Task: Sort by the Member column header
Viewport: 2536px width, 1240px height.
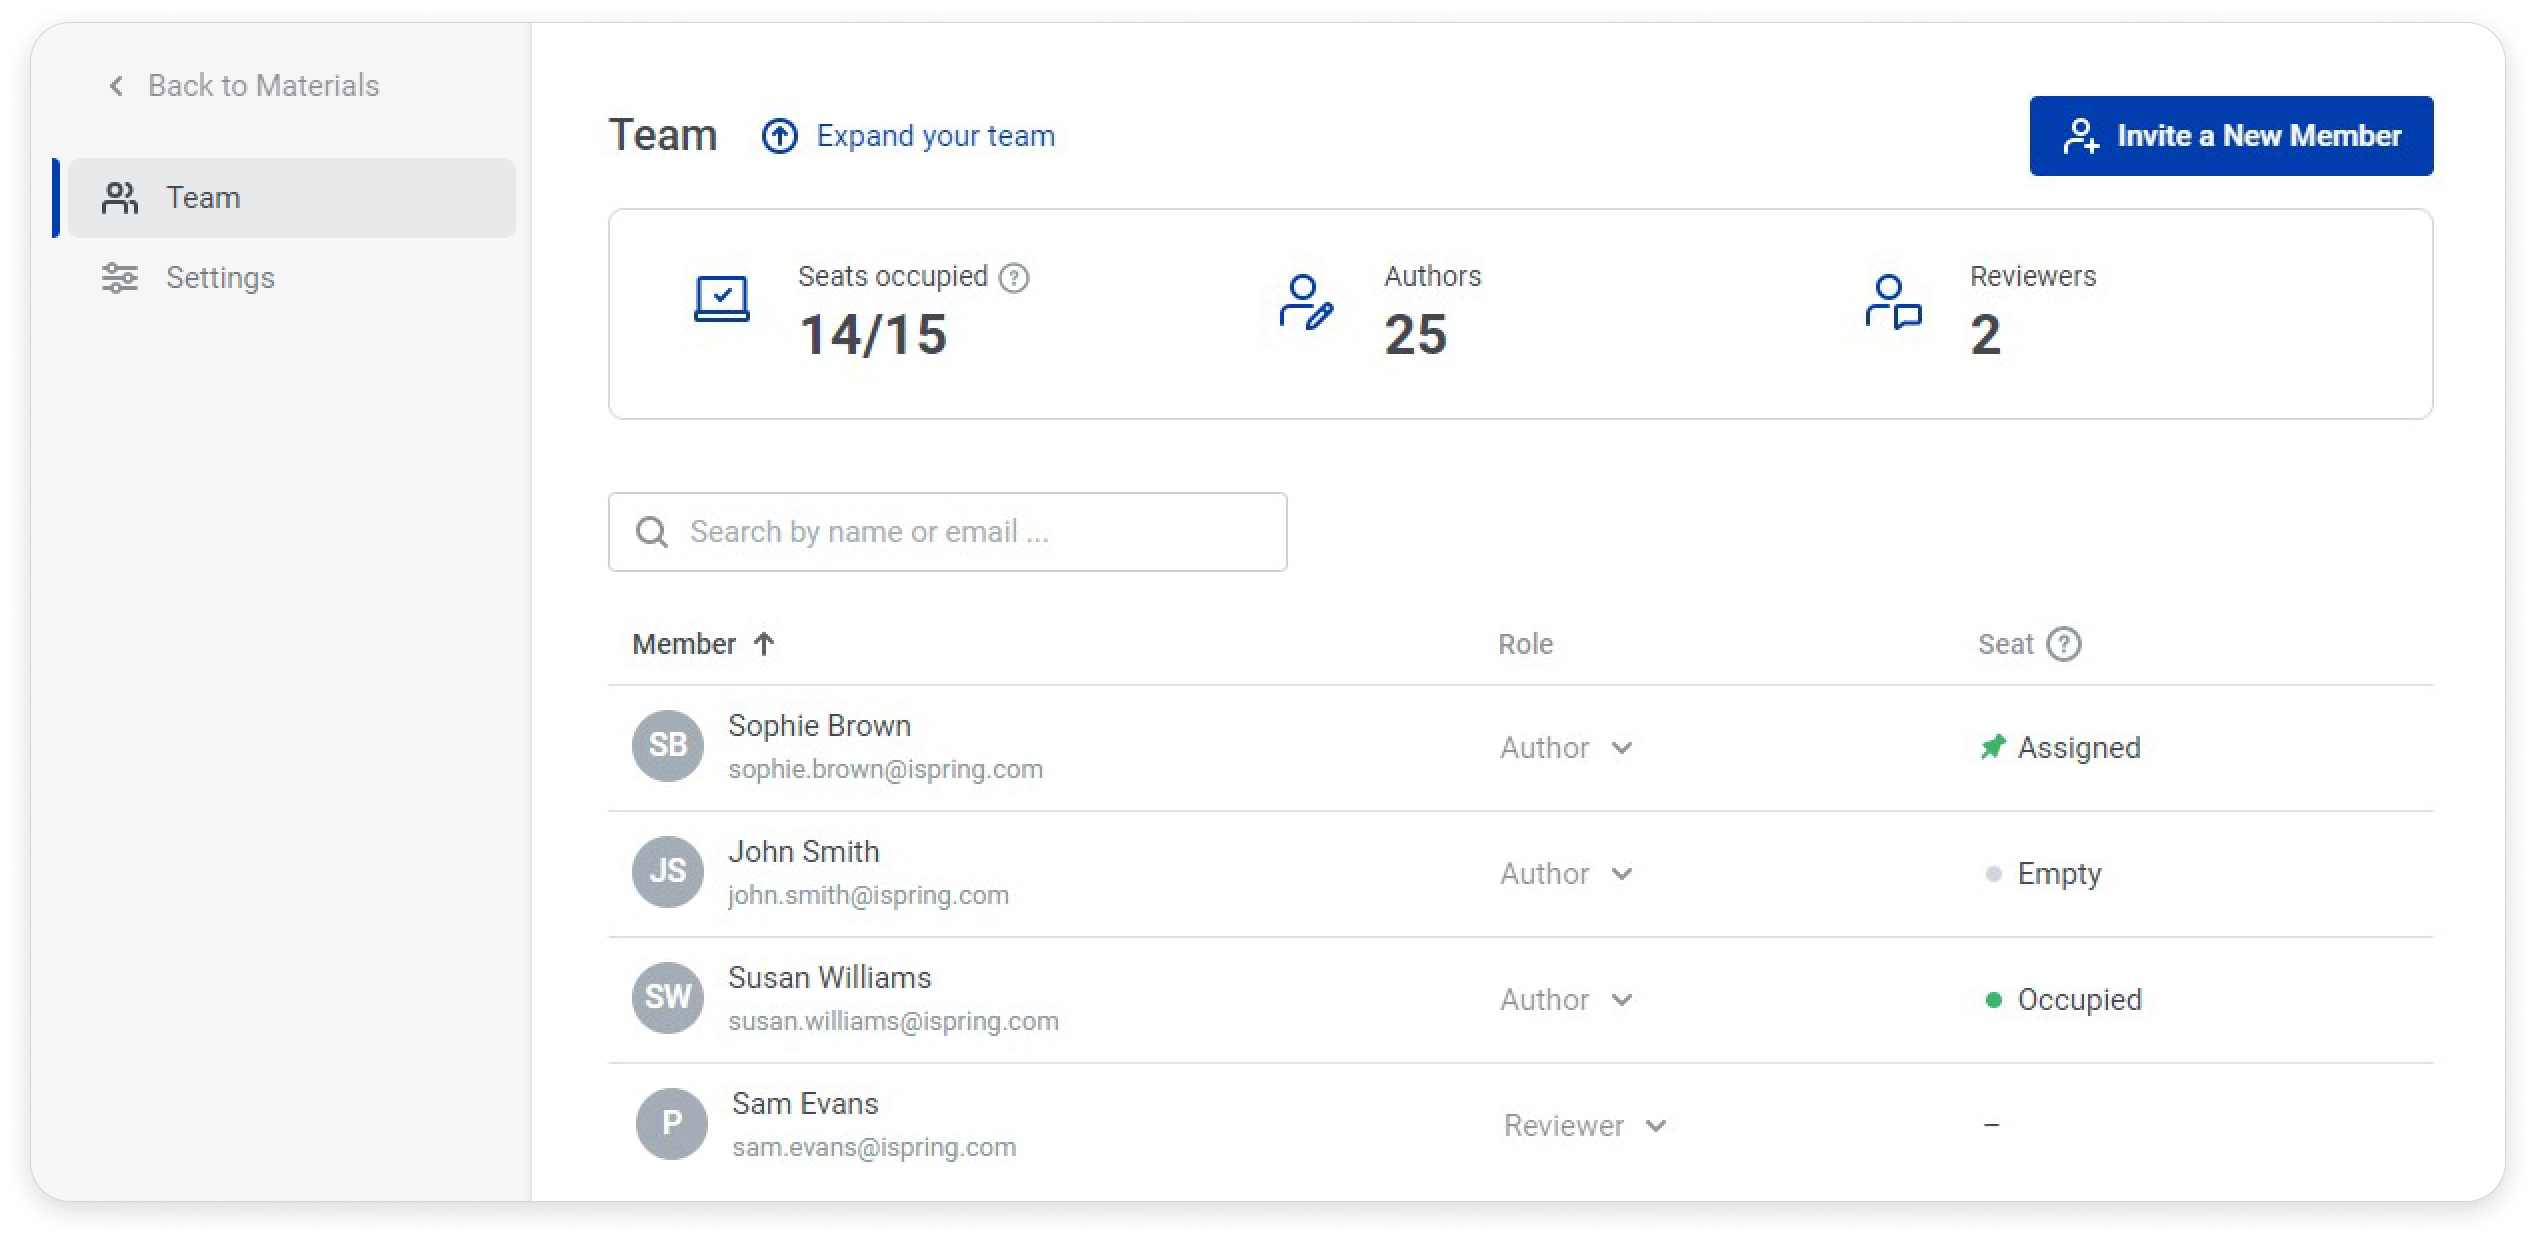Action: click(x=704, y=644)
